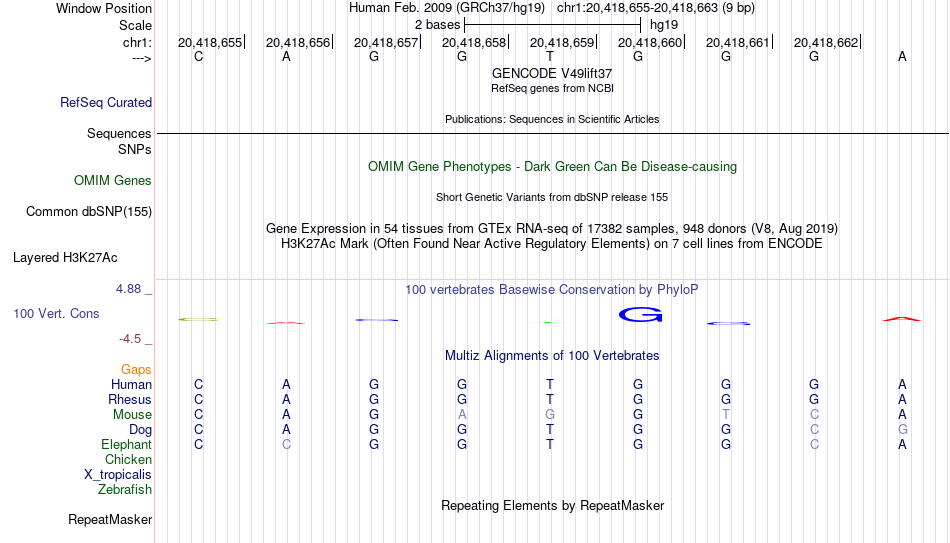Click the -4.5 lower PhyloP scale value

pyautogui.click(x=130, y=339)
